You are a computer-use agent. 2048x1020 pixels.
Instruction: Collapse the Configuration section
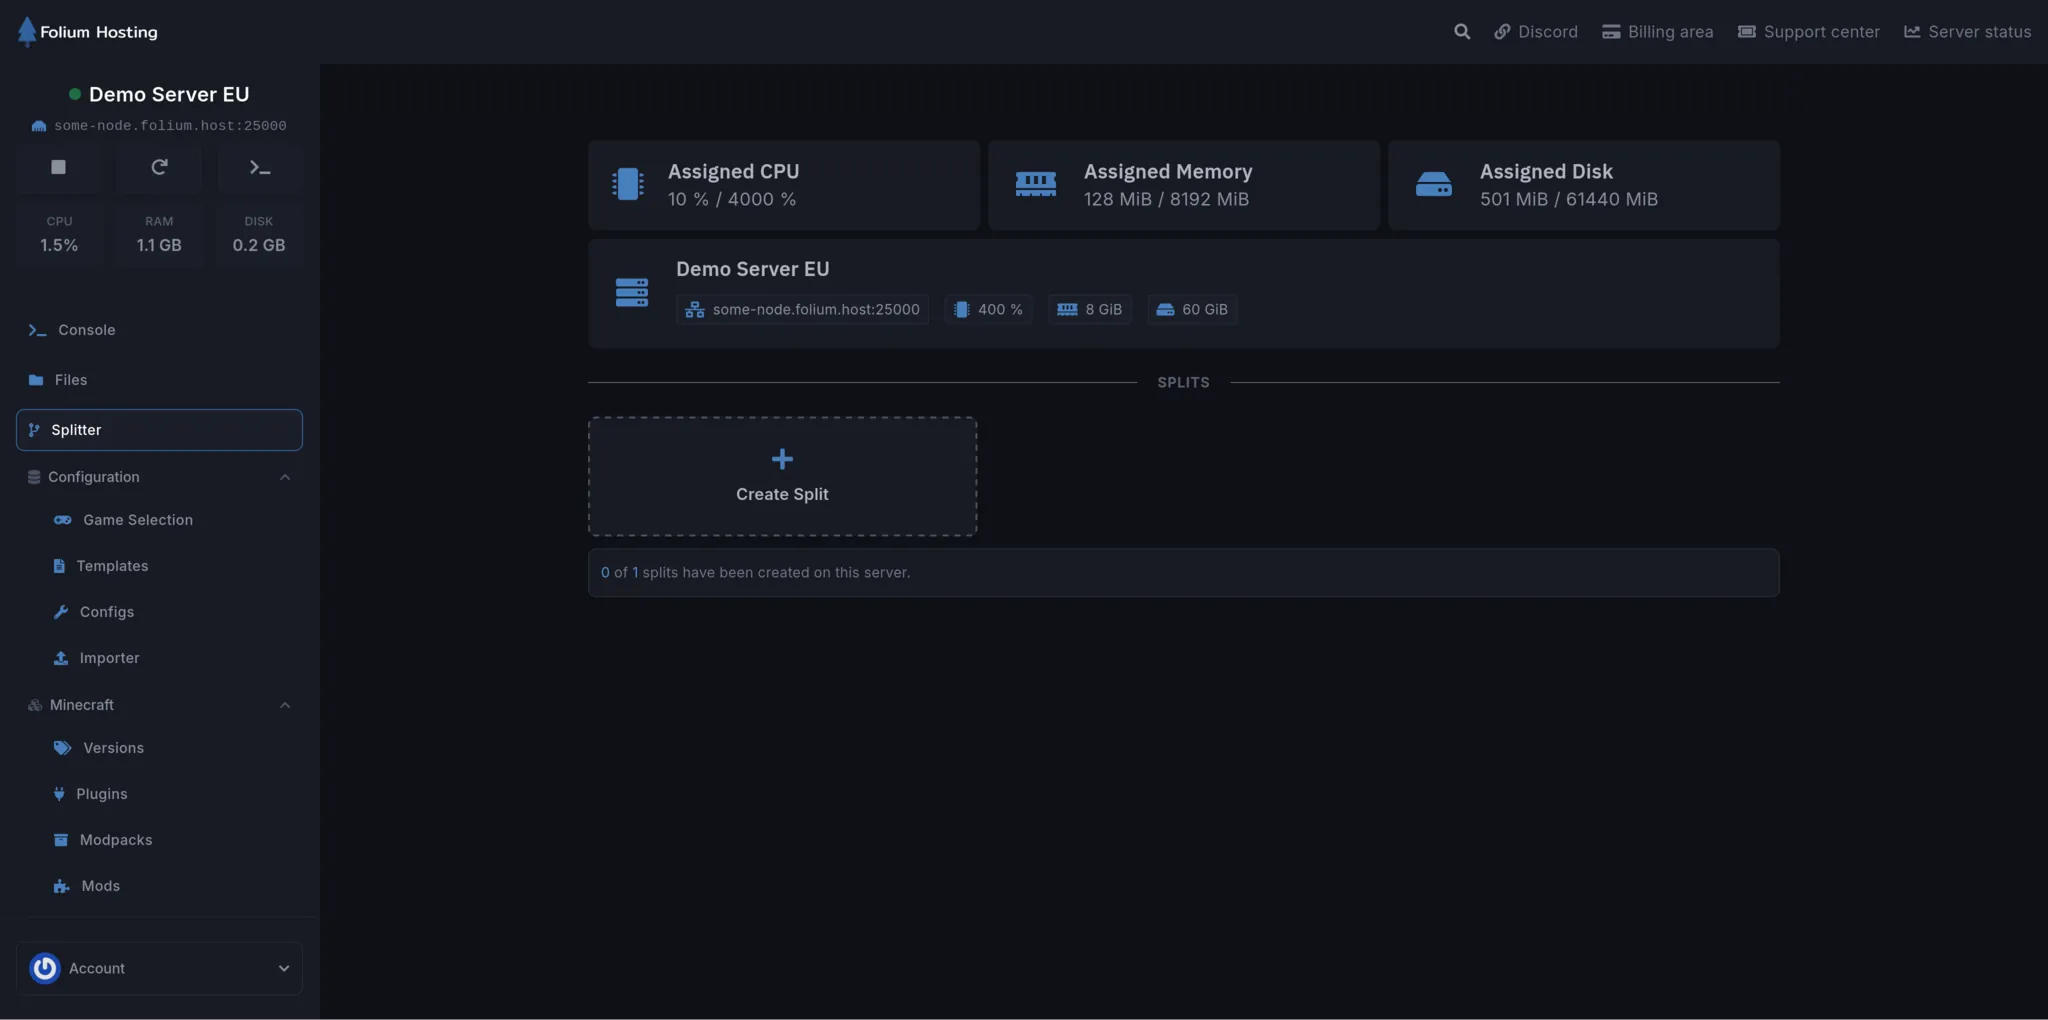285,477
